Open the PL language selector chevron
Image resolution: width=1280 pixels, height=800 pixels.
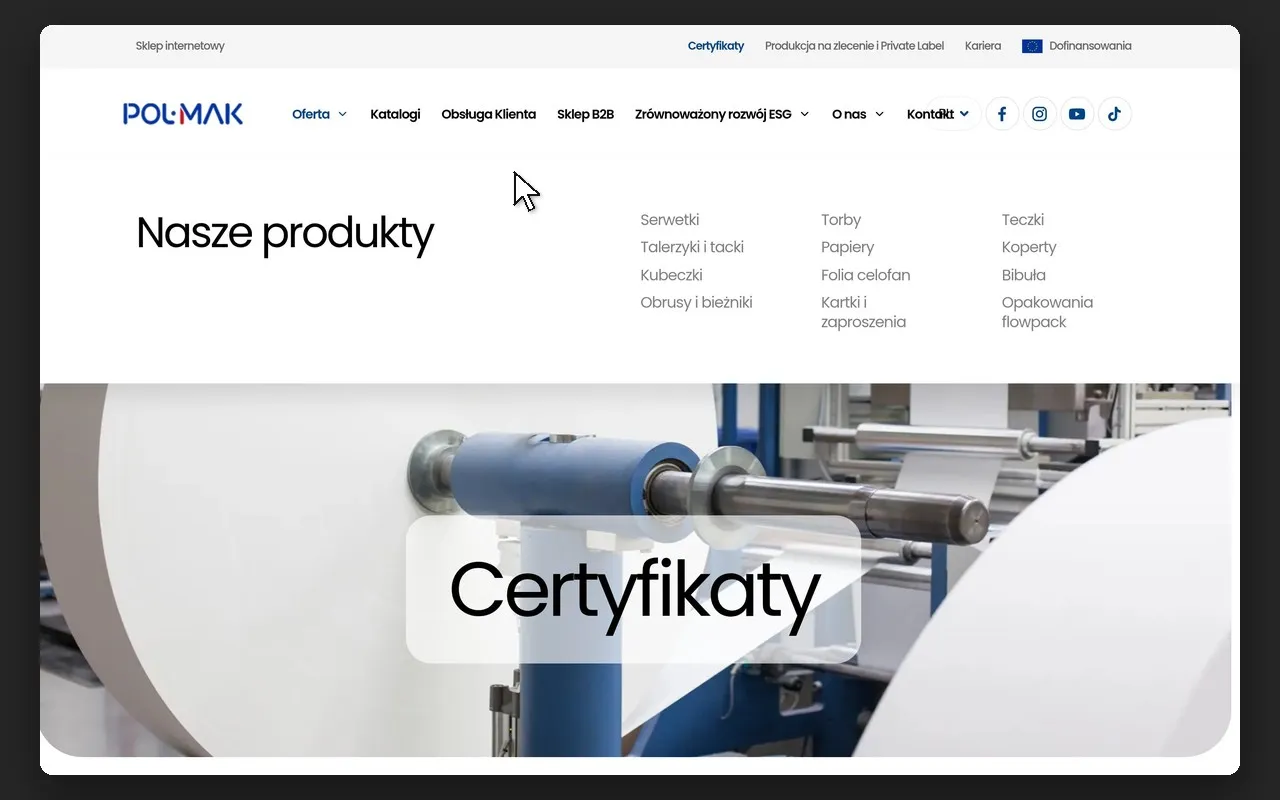coord(964,114)
